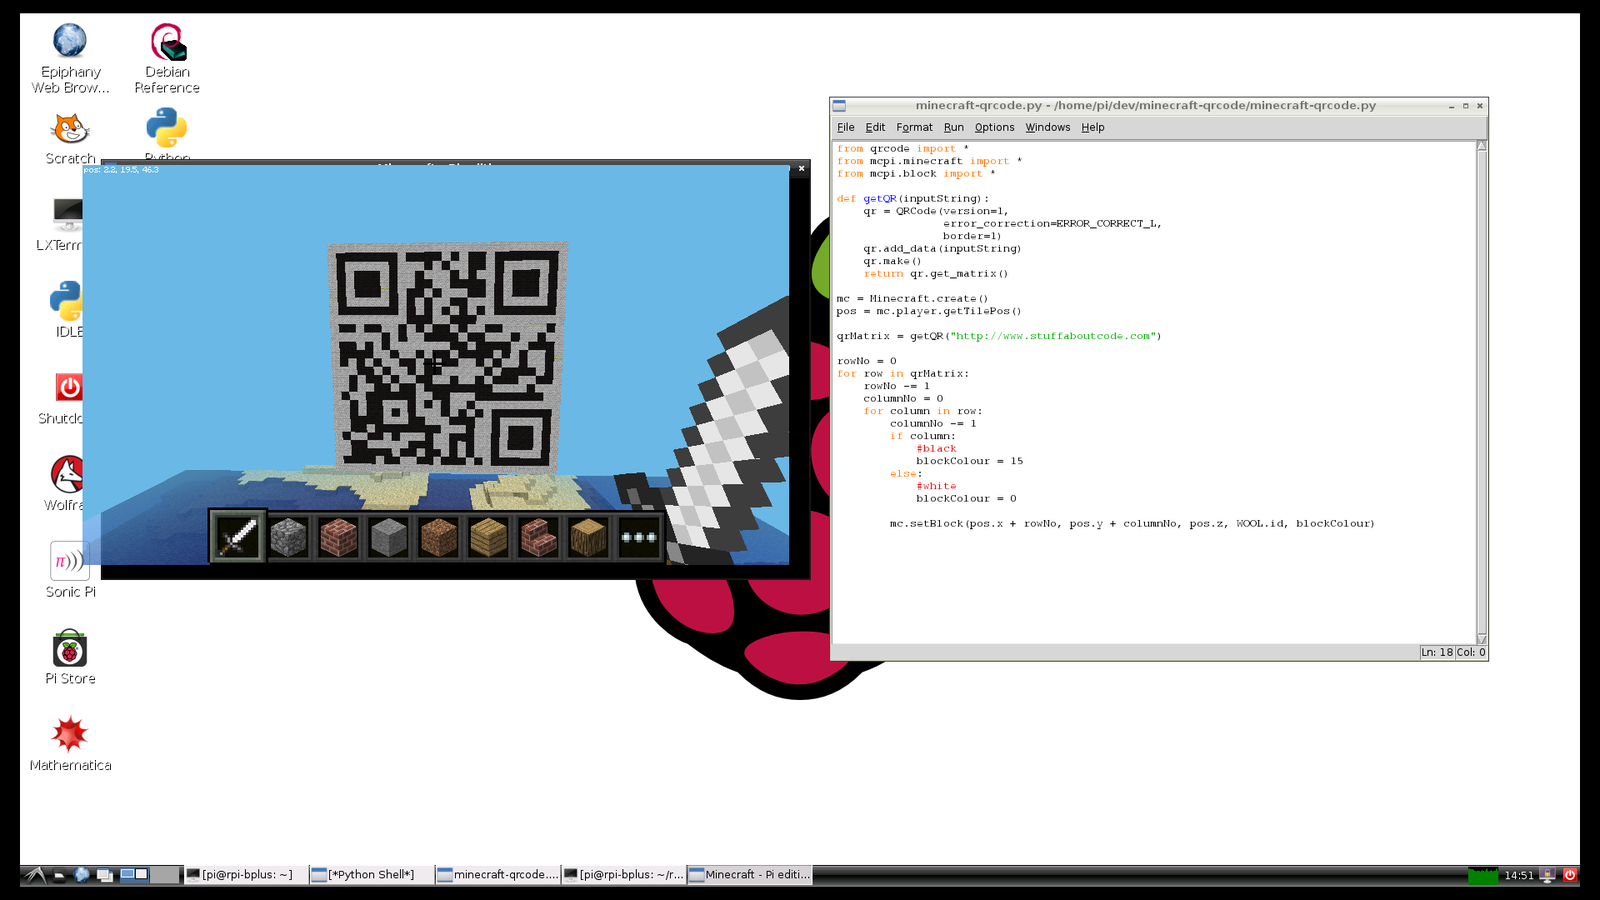Click the scroll down arrow in IDLE editor
The image size is (1600, 900).
tap(1482, 639)
